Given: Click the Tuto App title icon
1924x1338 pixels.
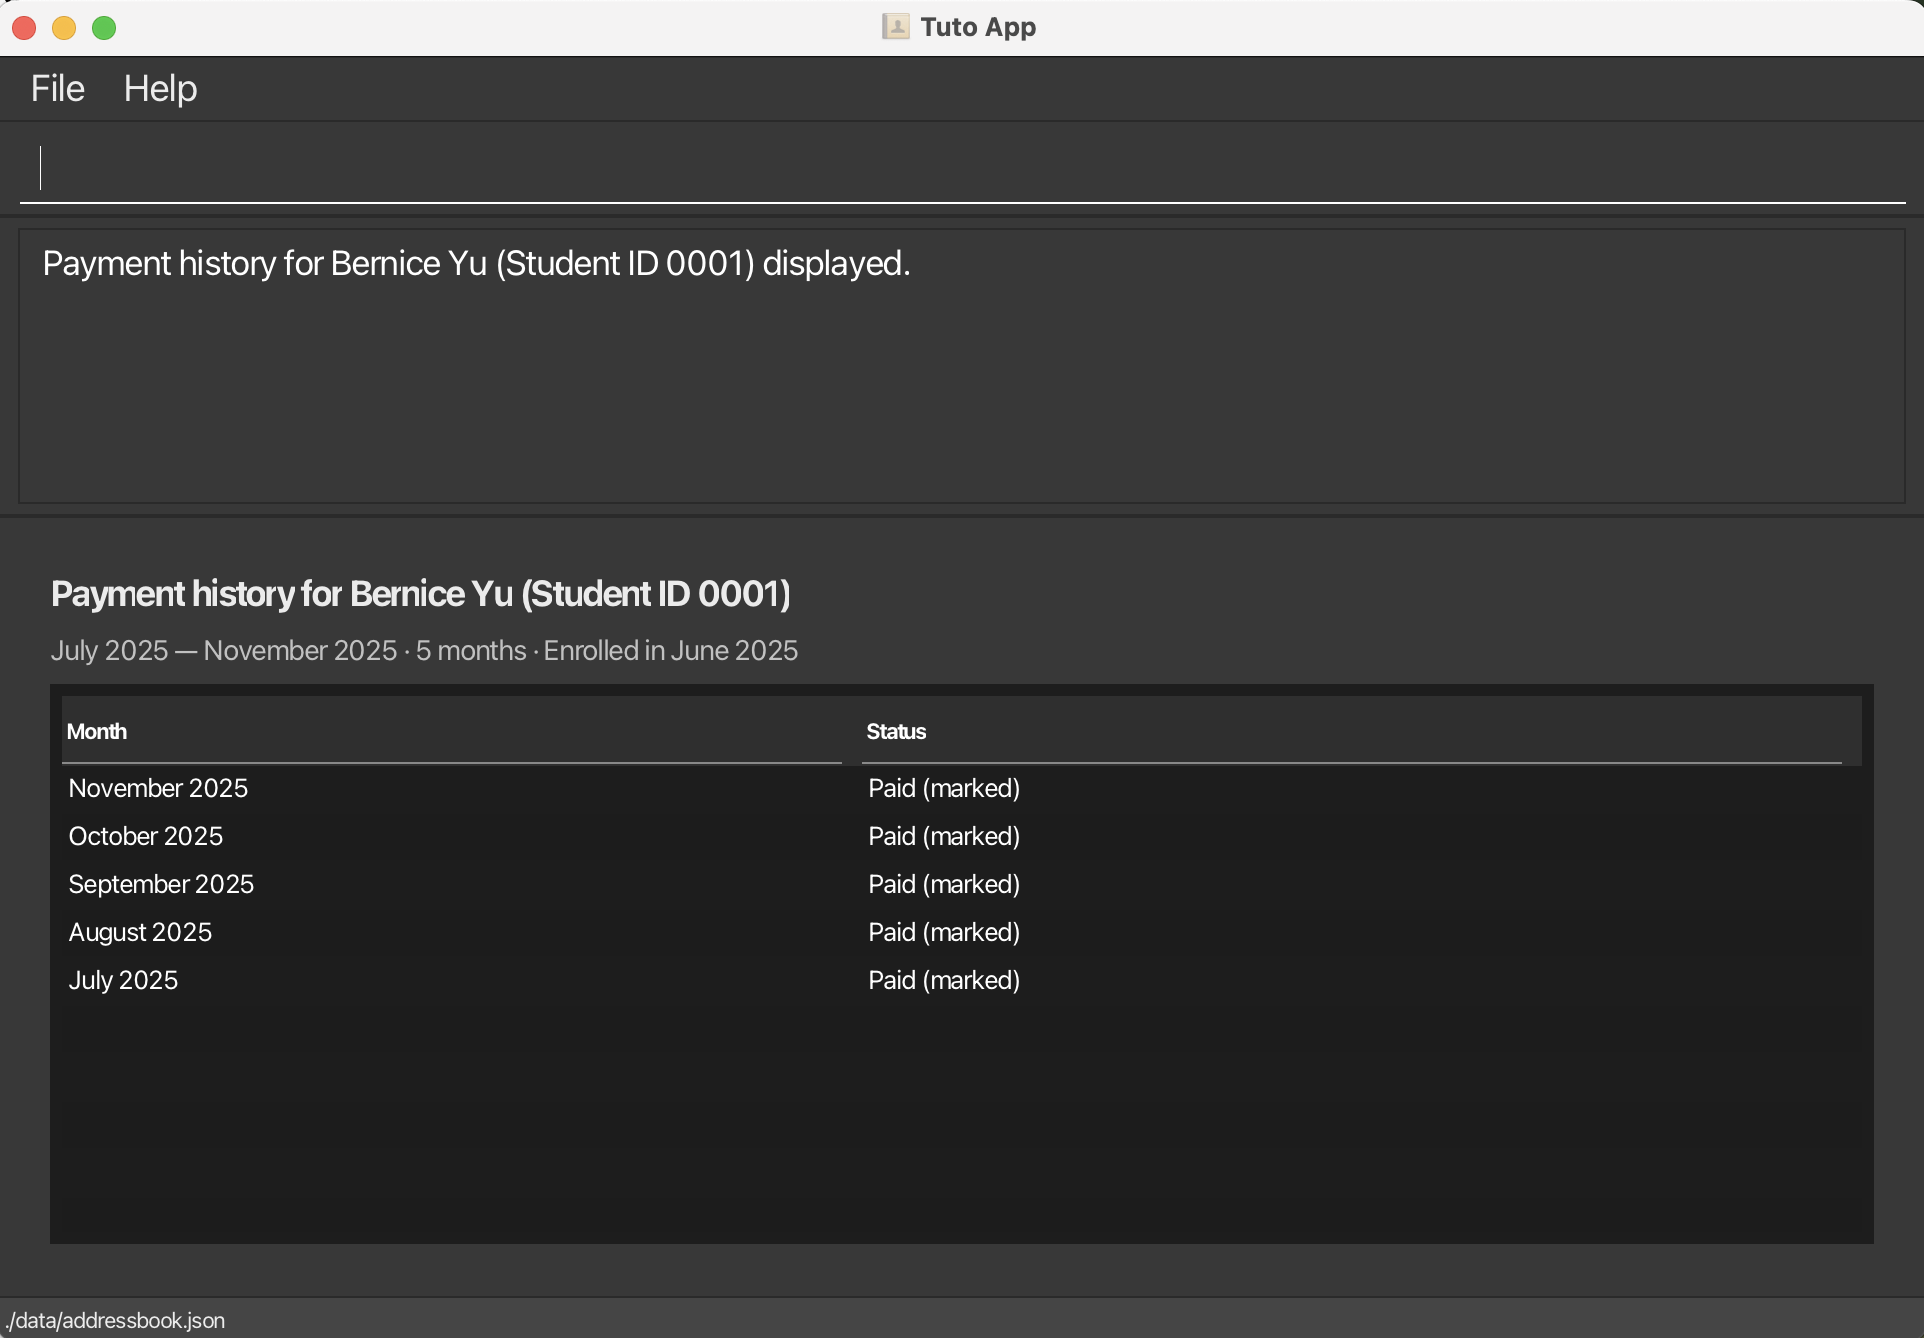Looking at the screenshot, I should click(895, 27).
